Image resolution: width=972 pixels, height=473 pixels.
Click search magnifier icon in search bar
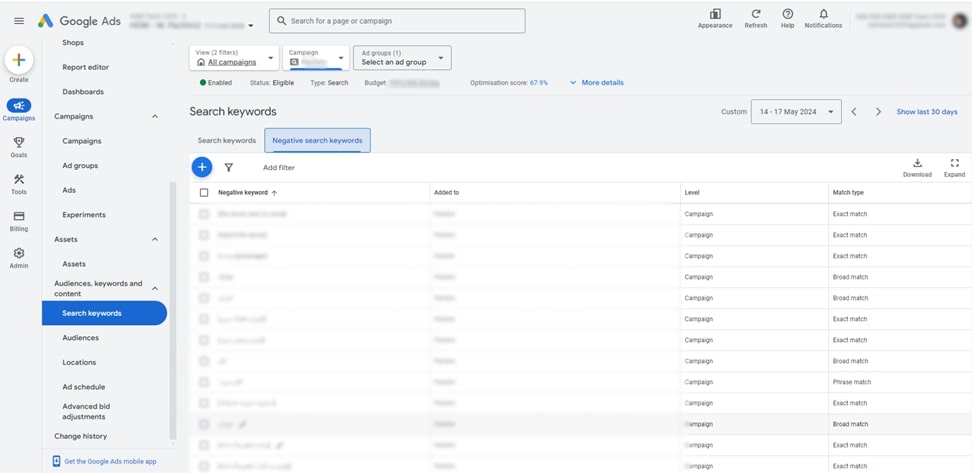(x=282, y=20)
